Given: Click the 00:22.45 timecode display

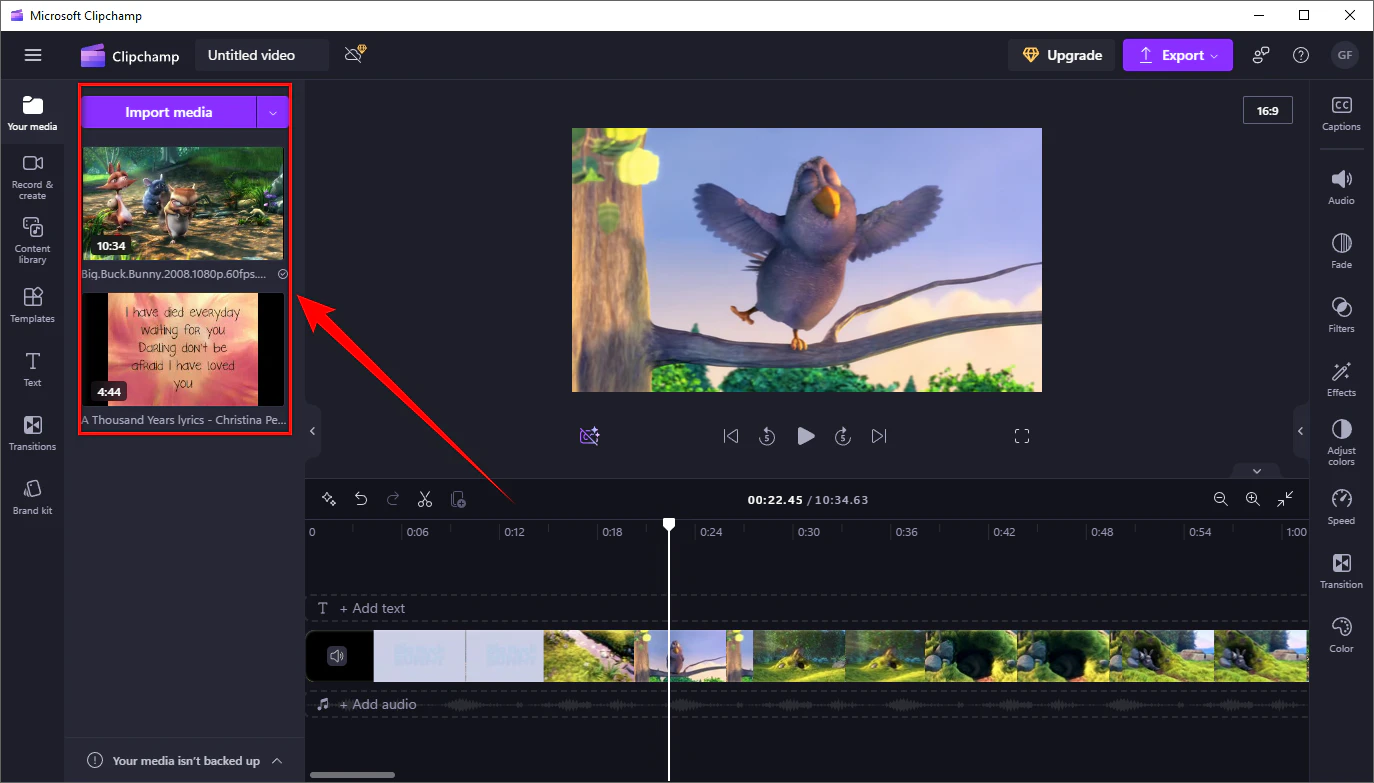Looking at the screenshot, I should tap(775, 500).
